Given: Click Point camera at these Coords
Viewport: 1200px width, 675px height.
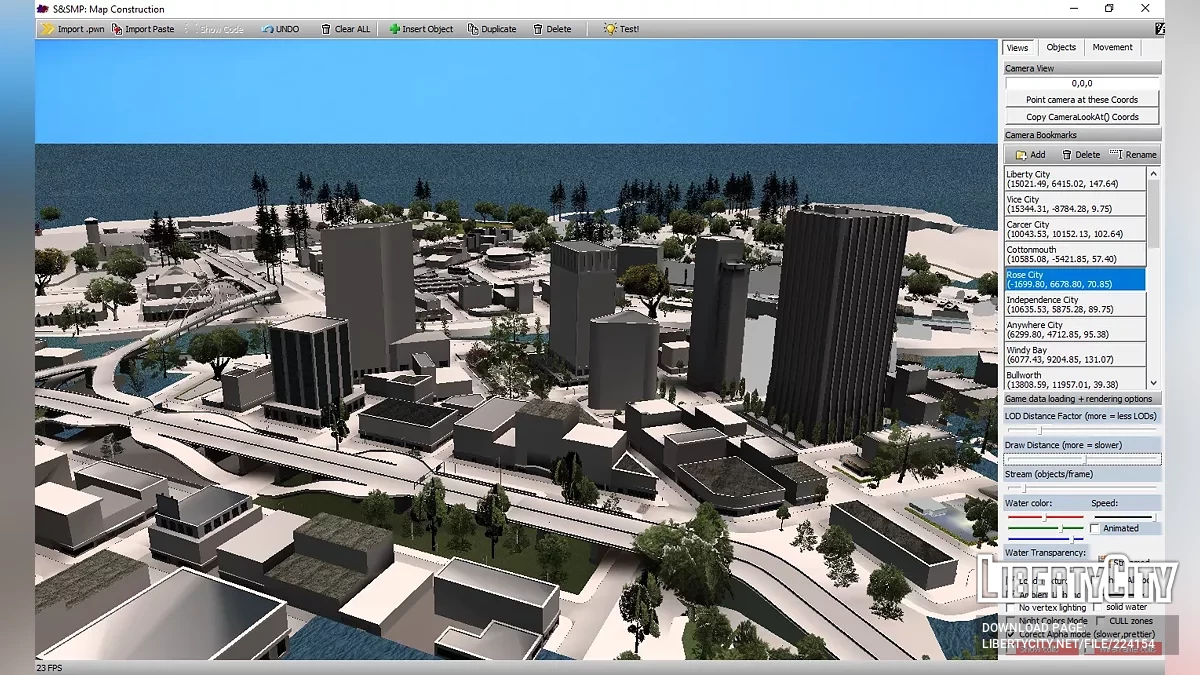Looking at the screenshot, I should coord(1082,100).
